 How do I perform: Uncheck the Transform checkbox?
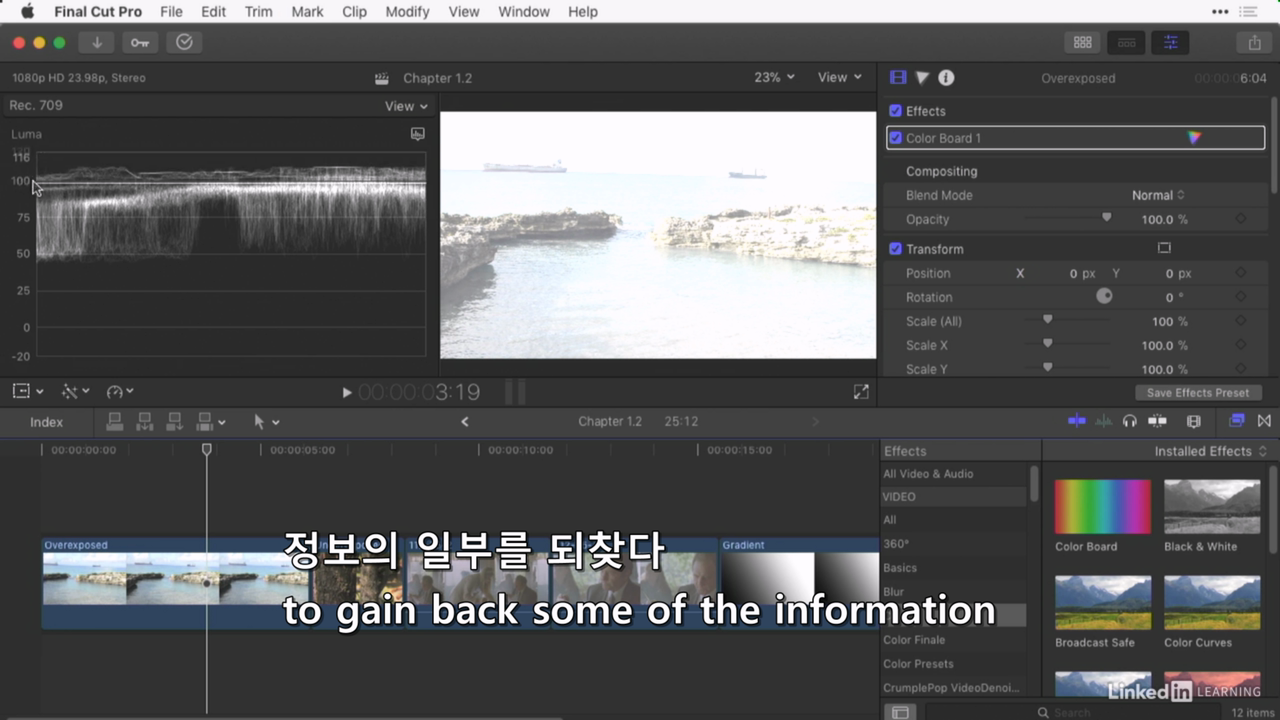pyautogui.click(x=895, y=249)
